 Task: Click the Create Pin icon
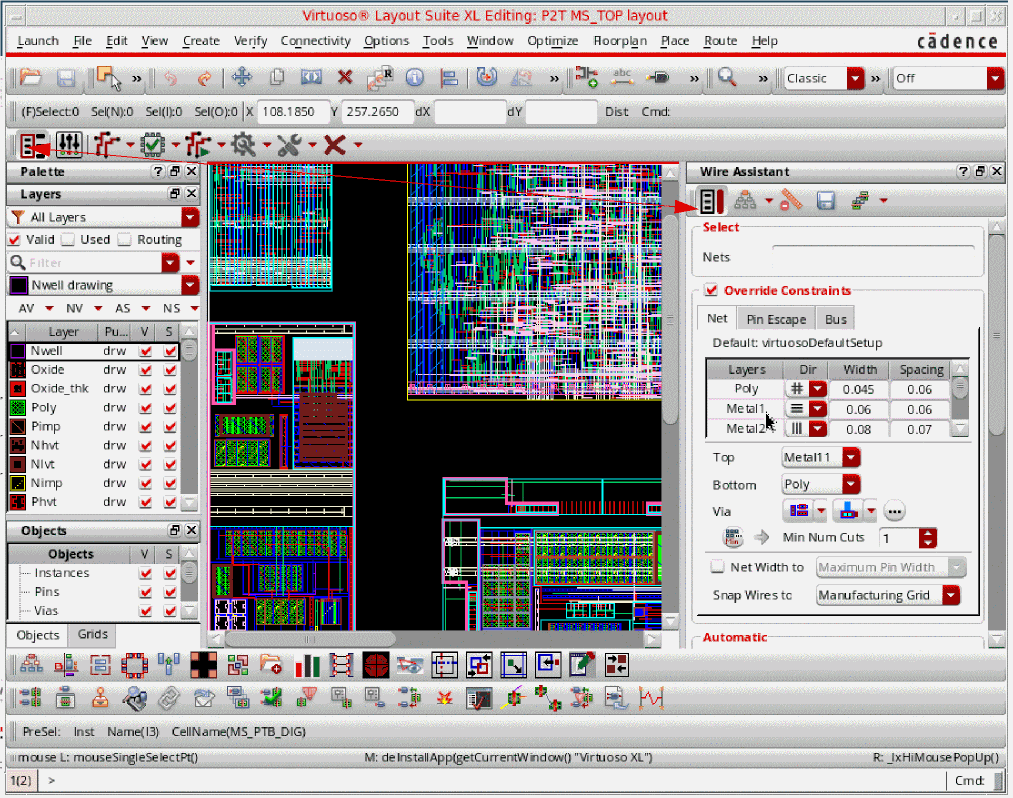[658, 78]
